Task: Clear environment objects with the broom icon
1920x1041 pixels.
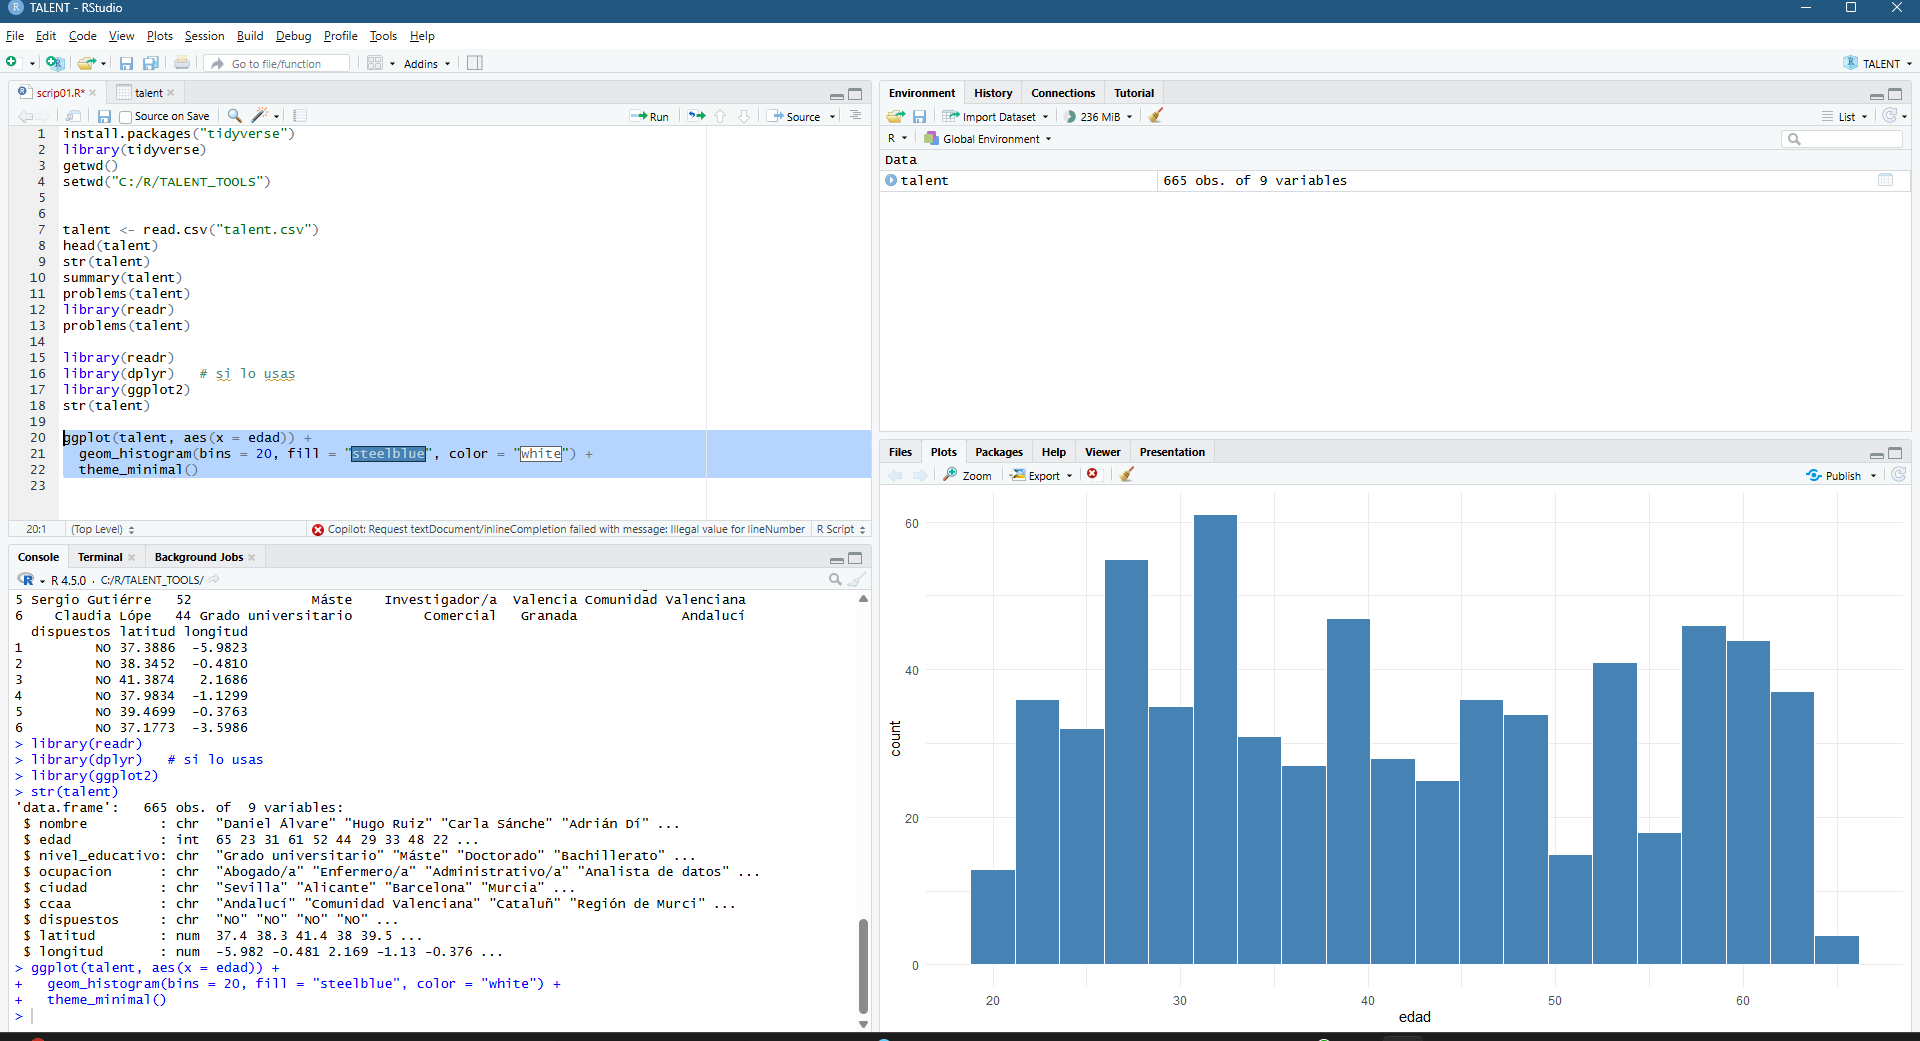Action: (x=1156, y=116)
